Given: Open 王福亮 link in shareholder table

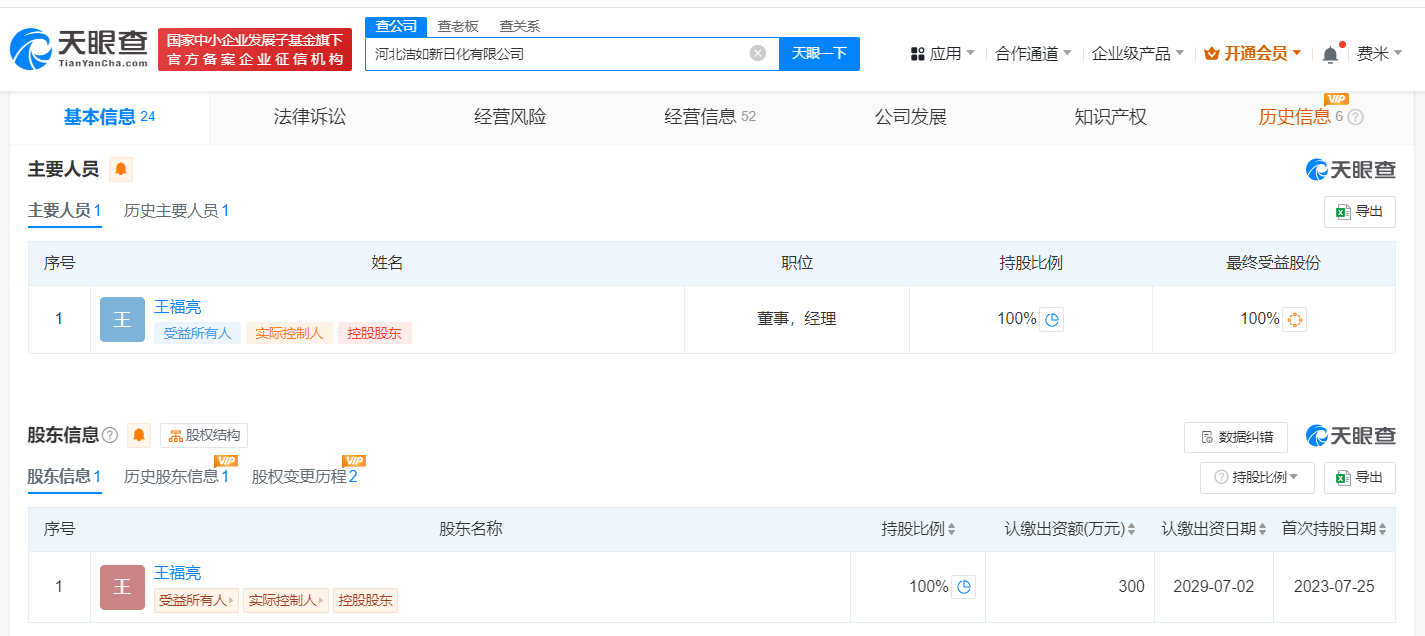Looking at the screenshot, I should (177, 573).
